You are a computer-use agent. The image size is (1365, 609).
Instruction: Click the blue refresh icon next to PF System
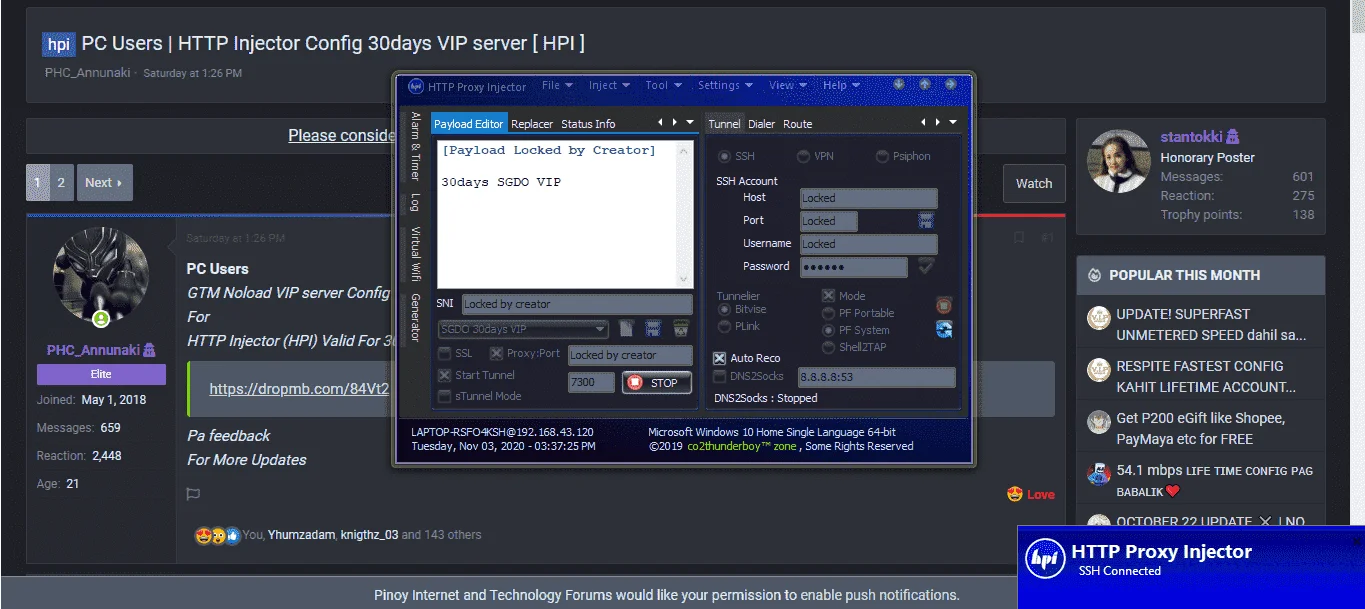[944, 330]
